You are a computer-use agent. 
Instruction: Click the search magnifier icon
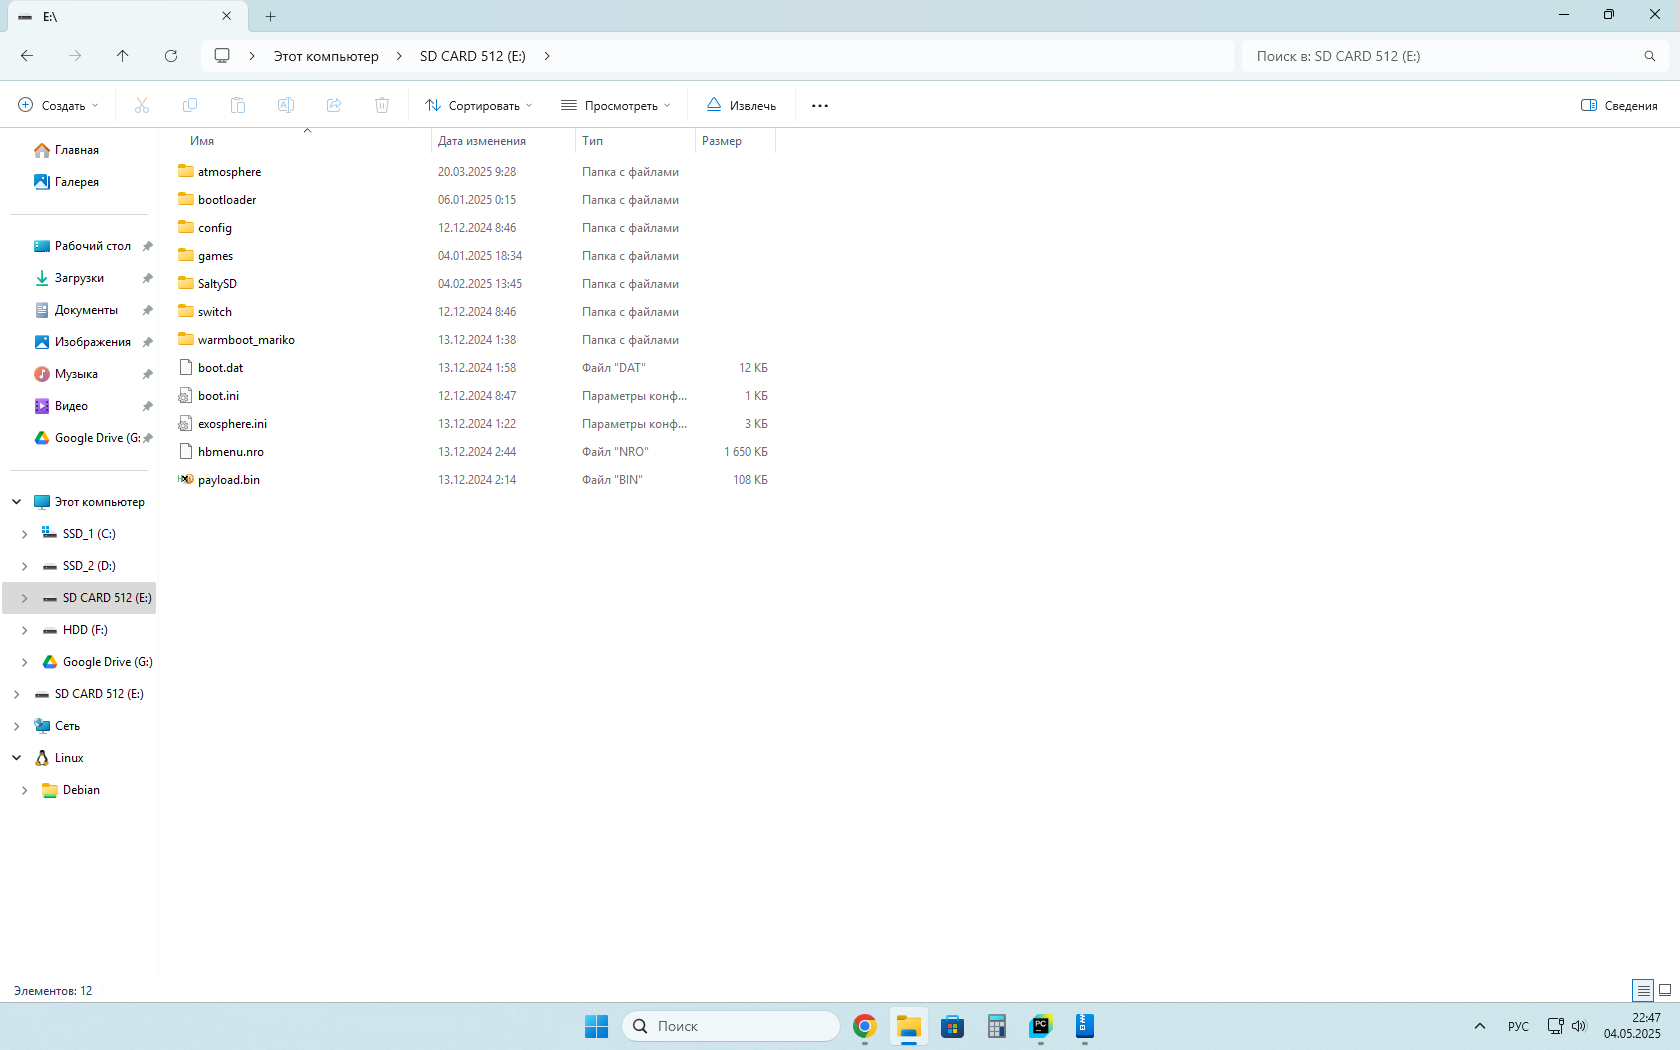click(1649, 56)
